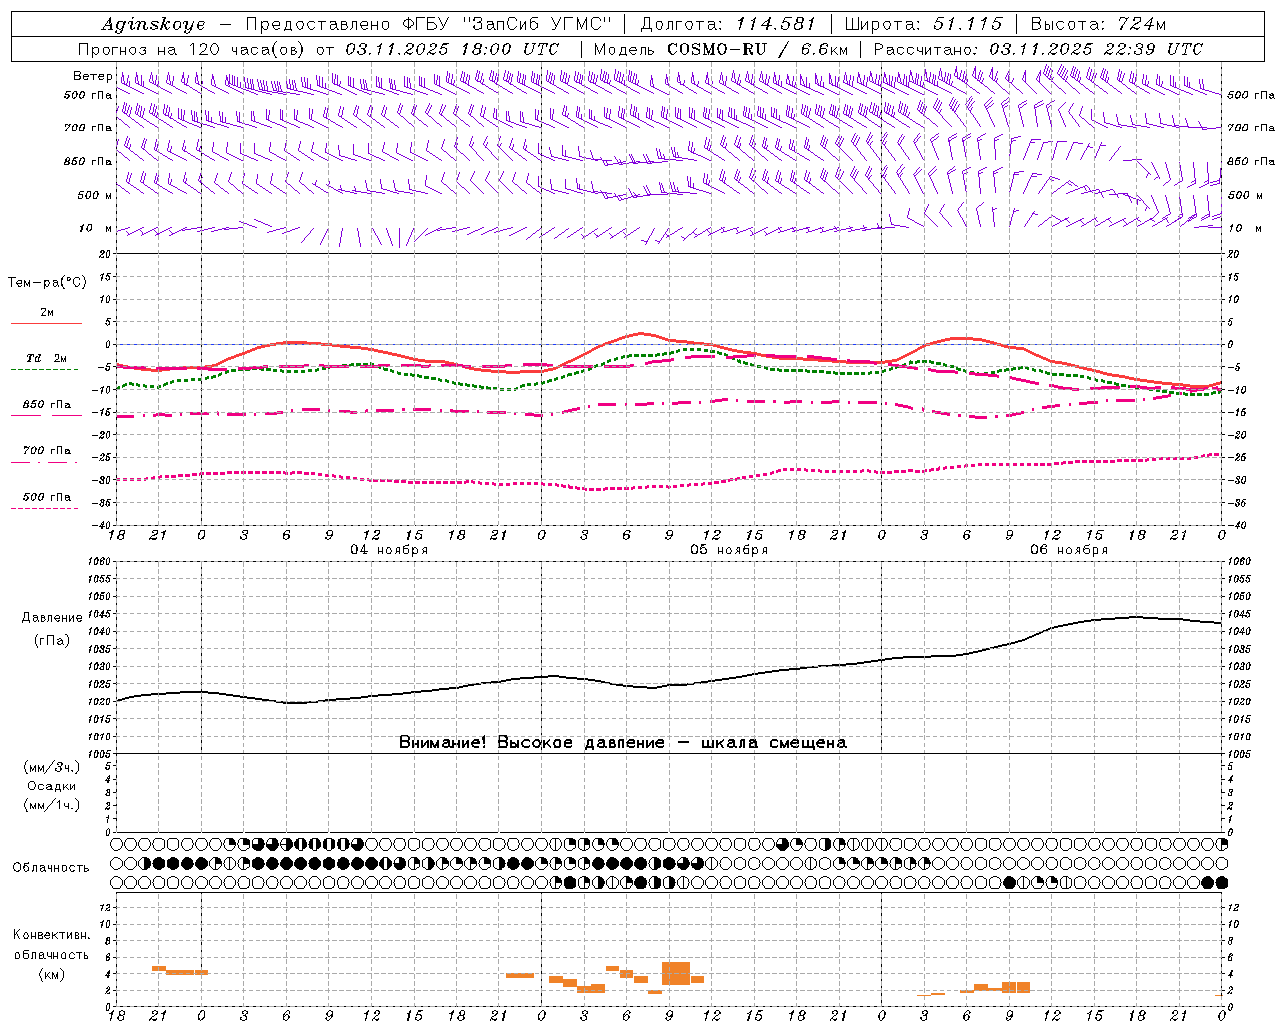
Task: Click the forecast start 03.11.2025 18:00 UTC
Action: [453, 49]
